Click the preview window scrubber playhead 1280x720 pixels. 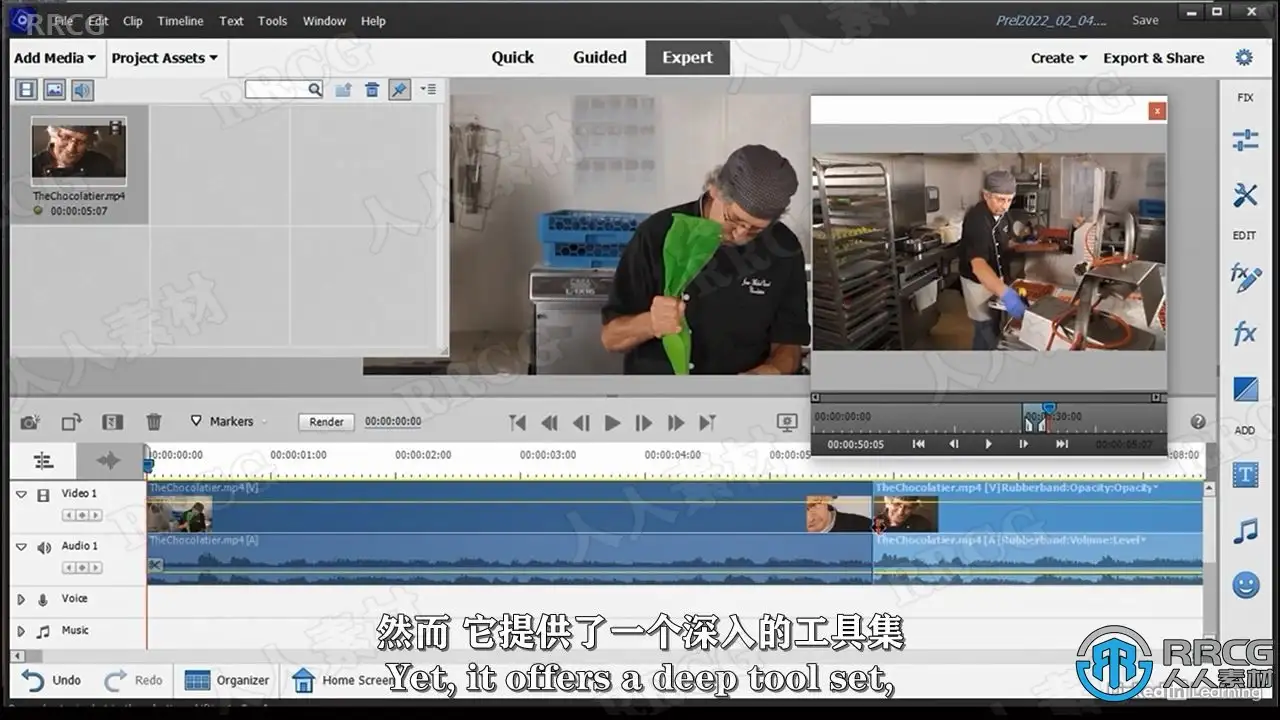click(1048, 410)
